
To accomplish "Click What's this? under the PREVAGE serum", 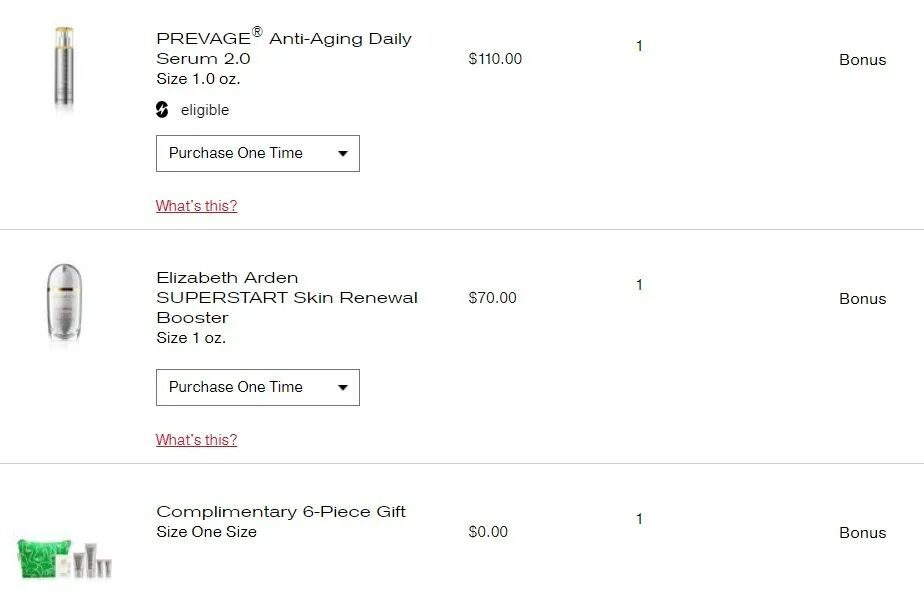I will click(196, 206).
